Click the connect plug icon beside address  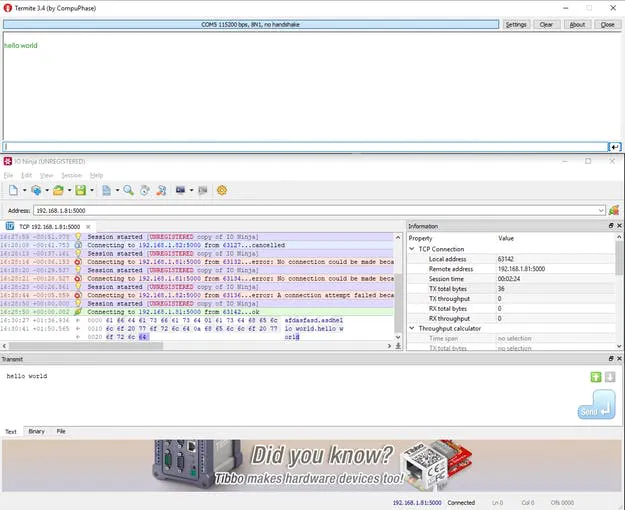pos(614,210)
